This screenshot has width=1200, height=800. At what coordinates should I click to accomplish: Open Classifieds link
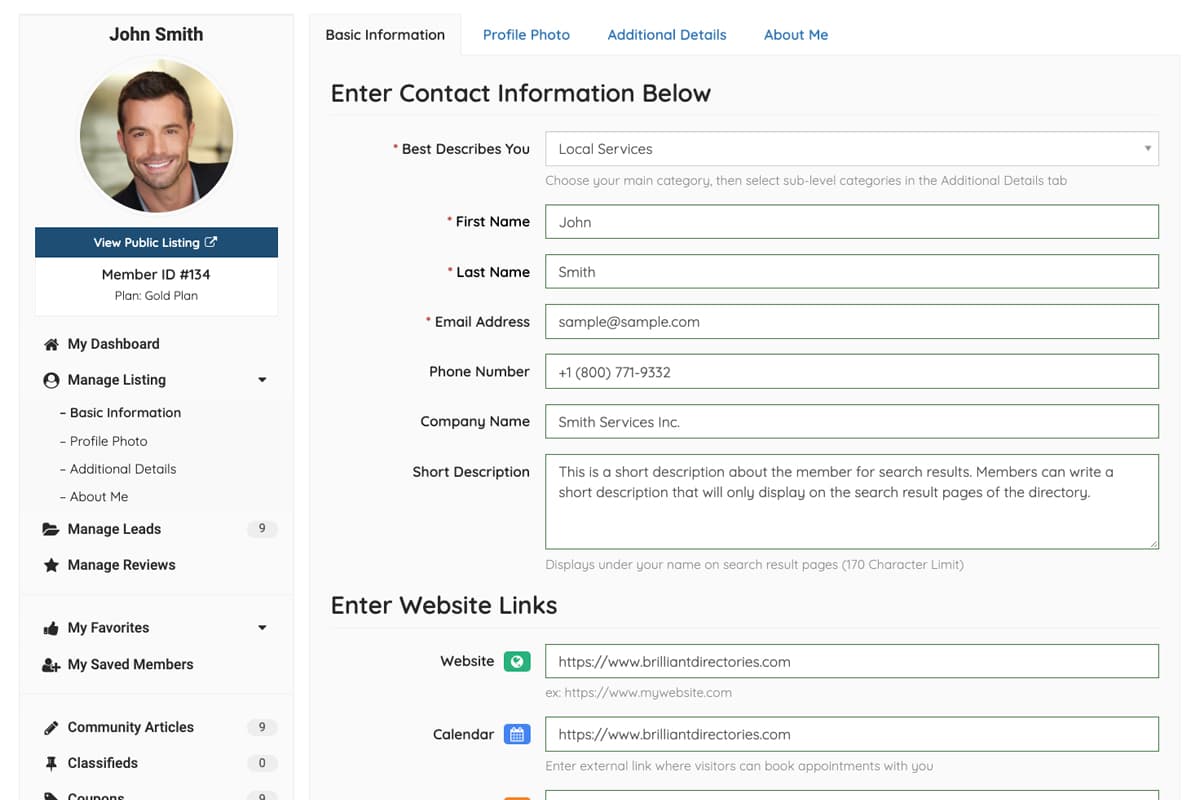[x=102, y=763]
